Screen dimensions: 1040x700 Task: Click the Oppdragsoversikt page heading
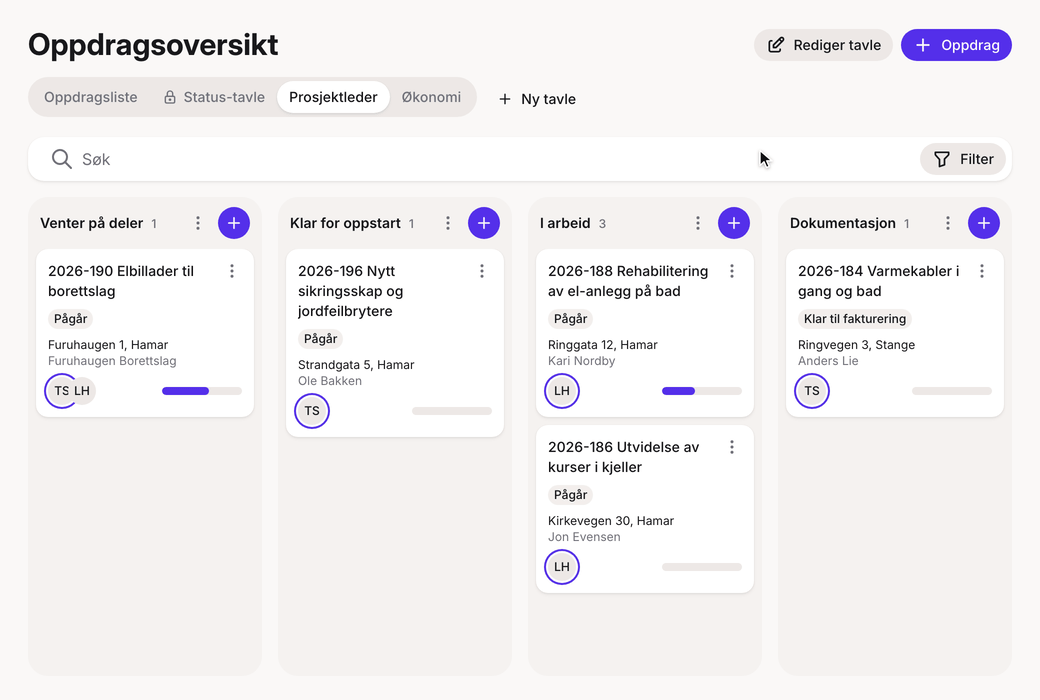click(x=153, y=45)
